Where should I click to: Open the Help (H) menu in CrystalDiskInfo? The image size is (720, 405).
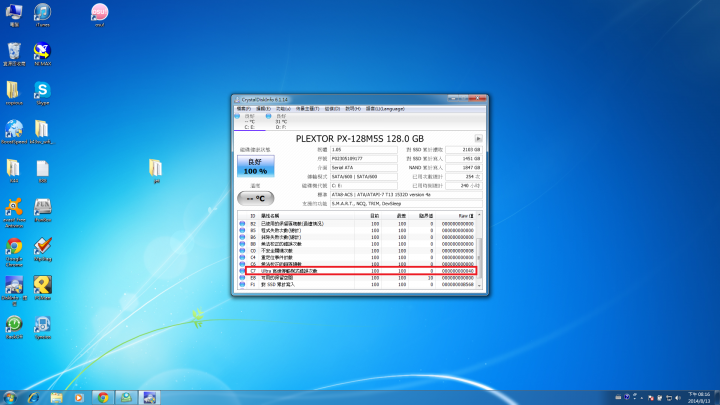(x=353, y=109)
